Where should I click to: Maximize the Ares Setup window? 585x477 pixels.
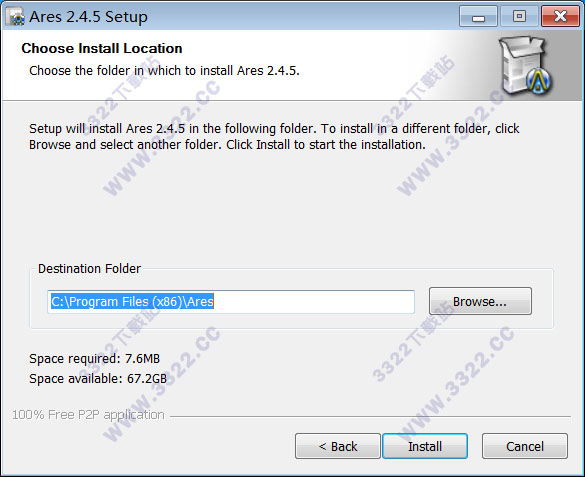click(519, 16)
